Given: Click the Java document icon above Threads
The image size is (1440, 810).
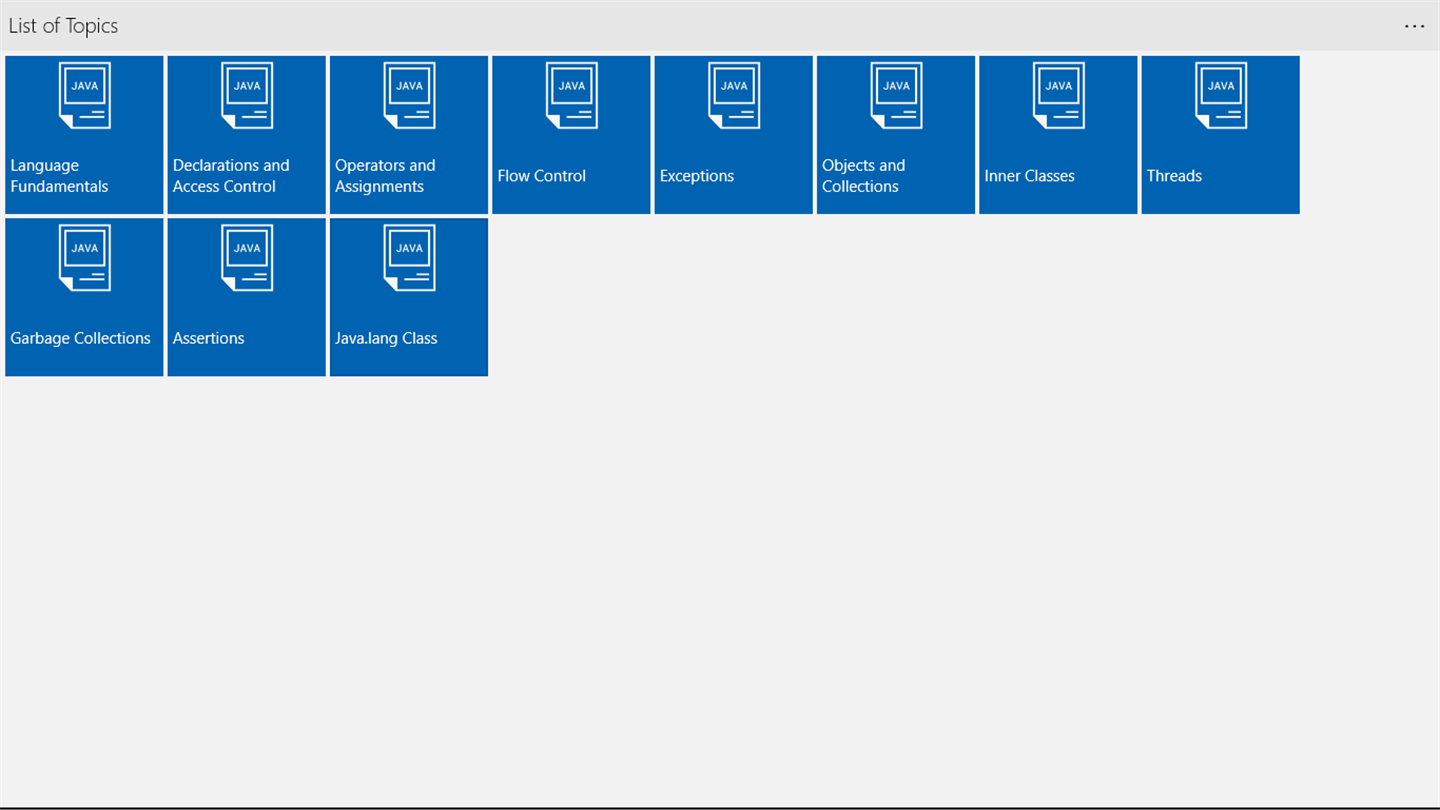Looking at the screenshot, I should 1221,96.
